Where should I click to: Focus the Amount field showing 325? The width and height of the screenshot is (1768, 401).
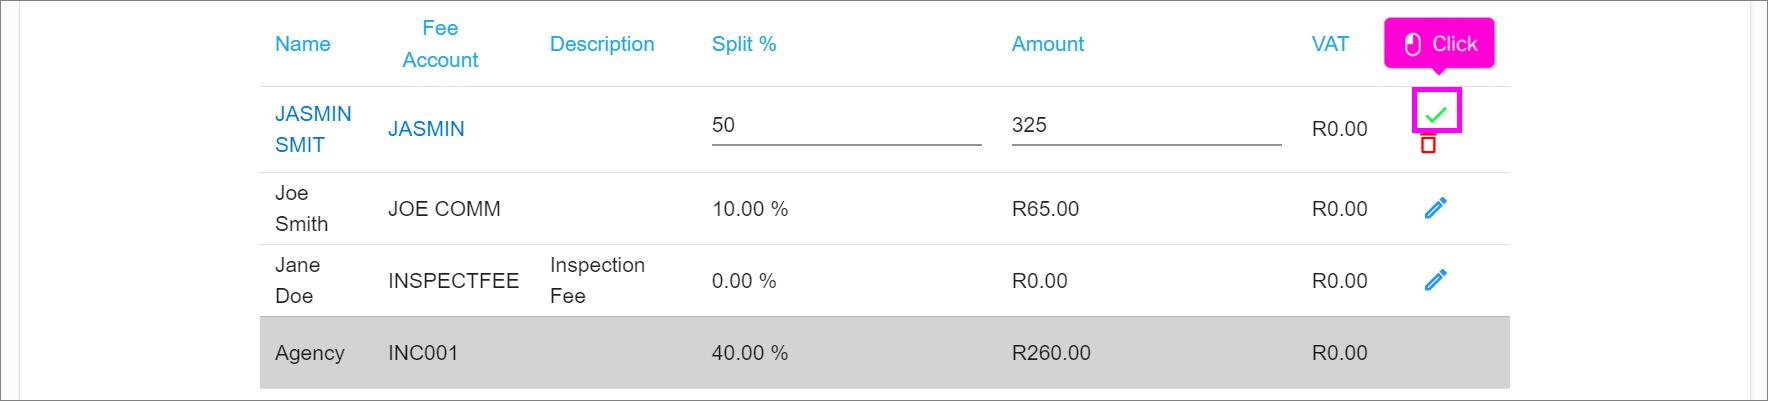point(1145,125)
